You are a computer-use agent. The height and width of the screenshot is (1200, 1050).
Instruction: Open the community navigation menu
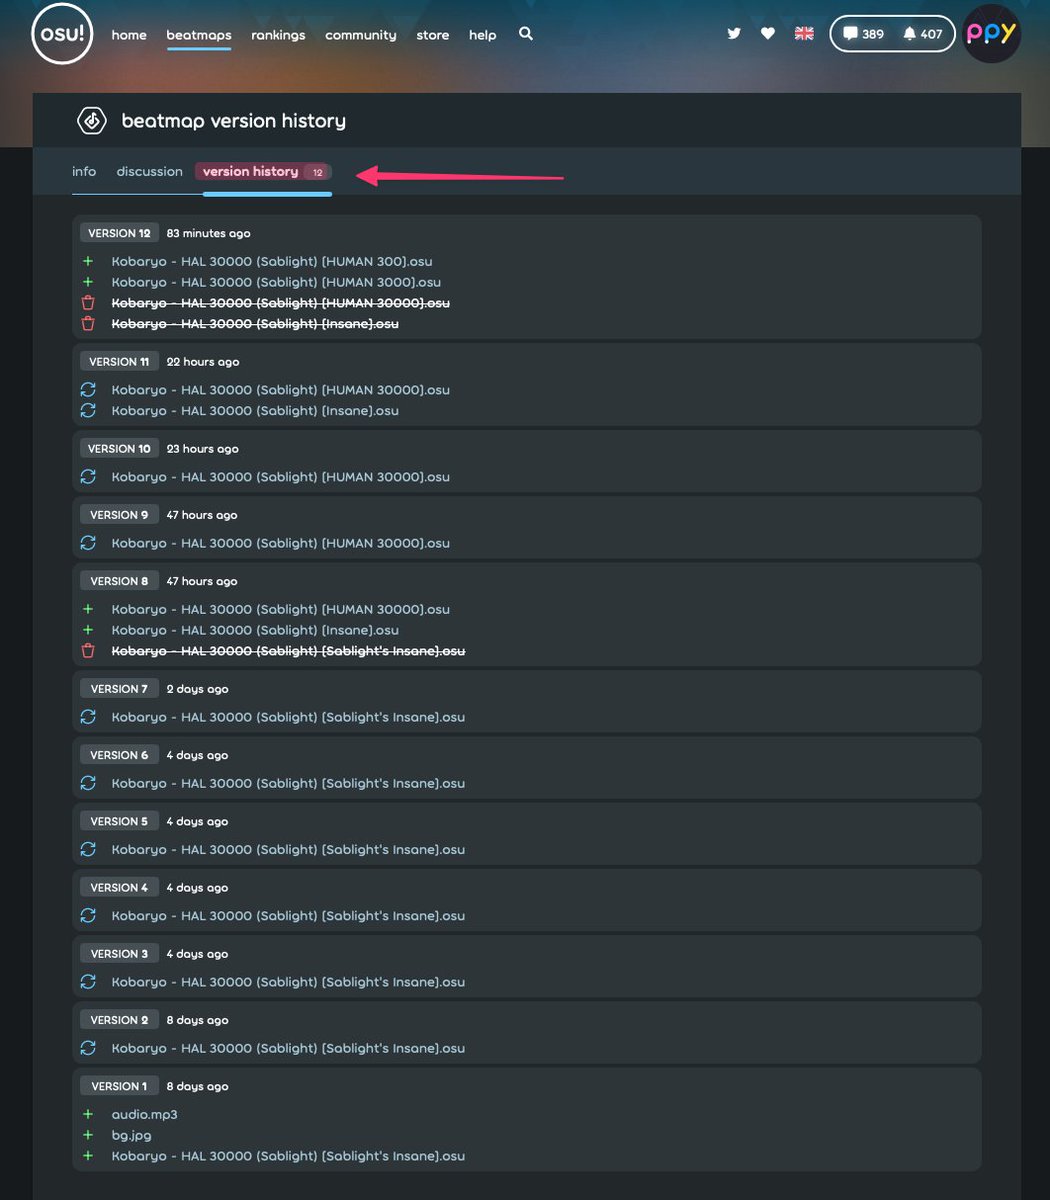[361, 35]
